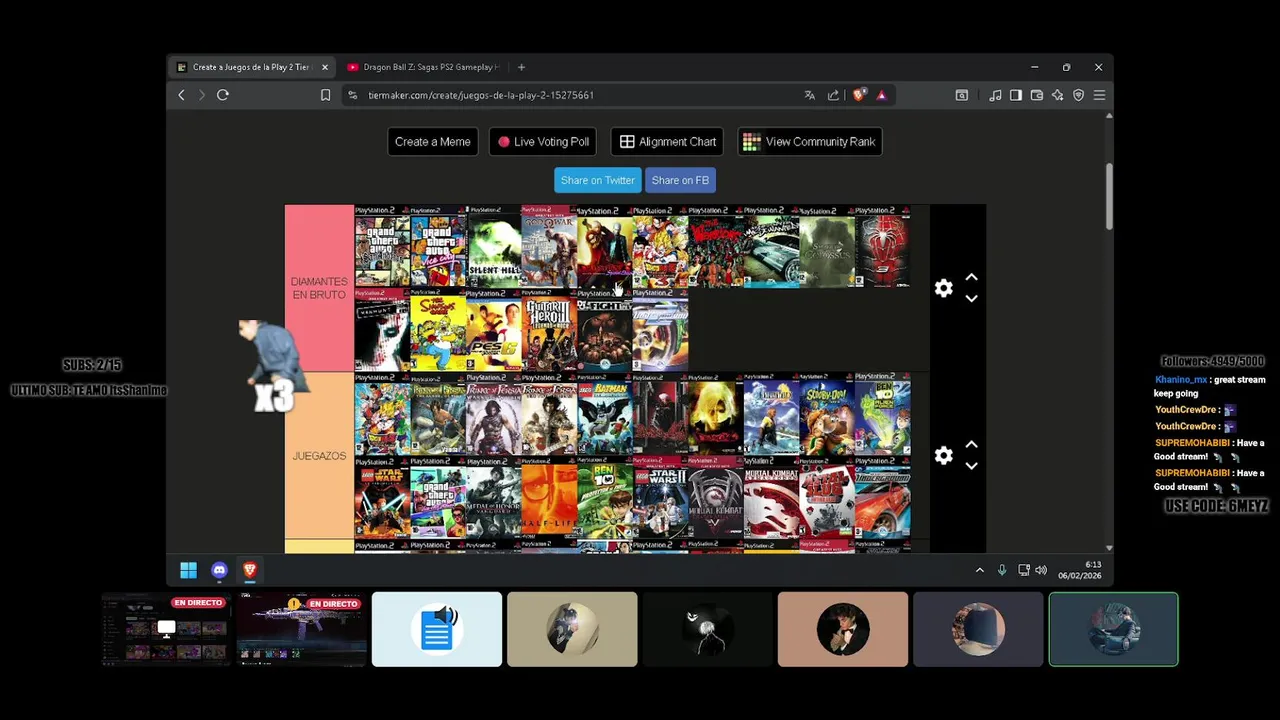Click the JUEGAZOS tier label
Image resolution: width=1280 pixels, height=720 pixels.
pyautogui.click(x=319, y=455)
